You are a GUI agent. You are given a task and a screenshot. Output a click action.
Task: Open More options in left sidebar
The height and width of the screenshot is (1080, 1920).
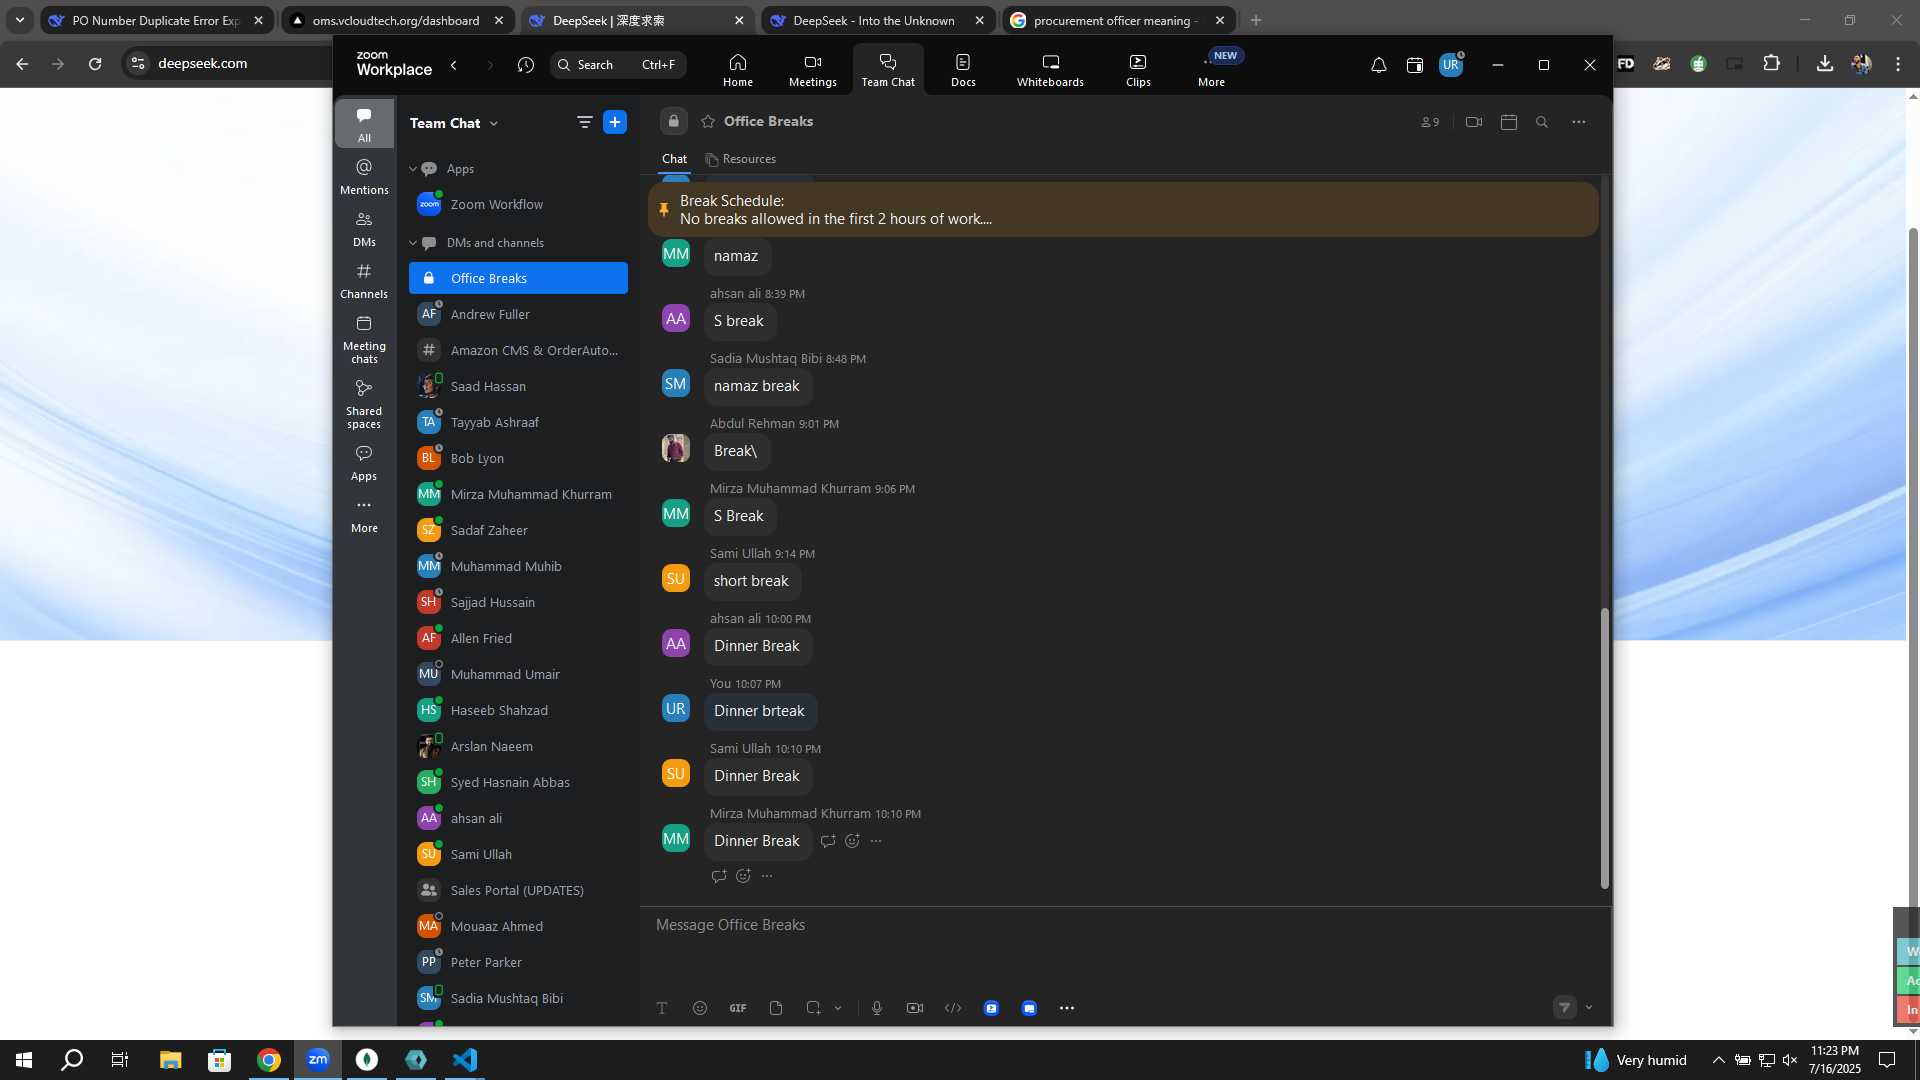click(x=364, y=515)
